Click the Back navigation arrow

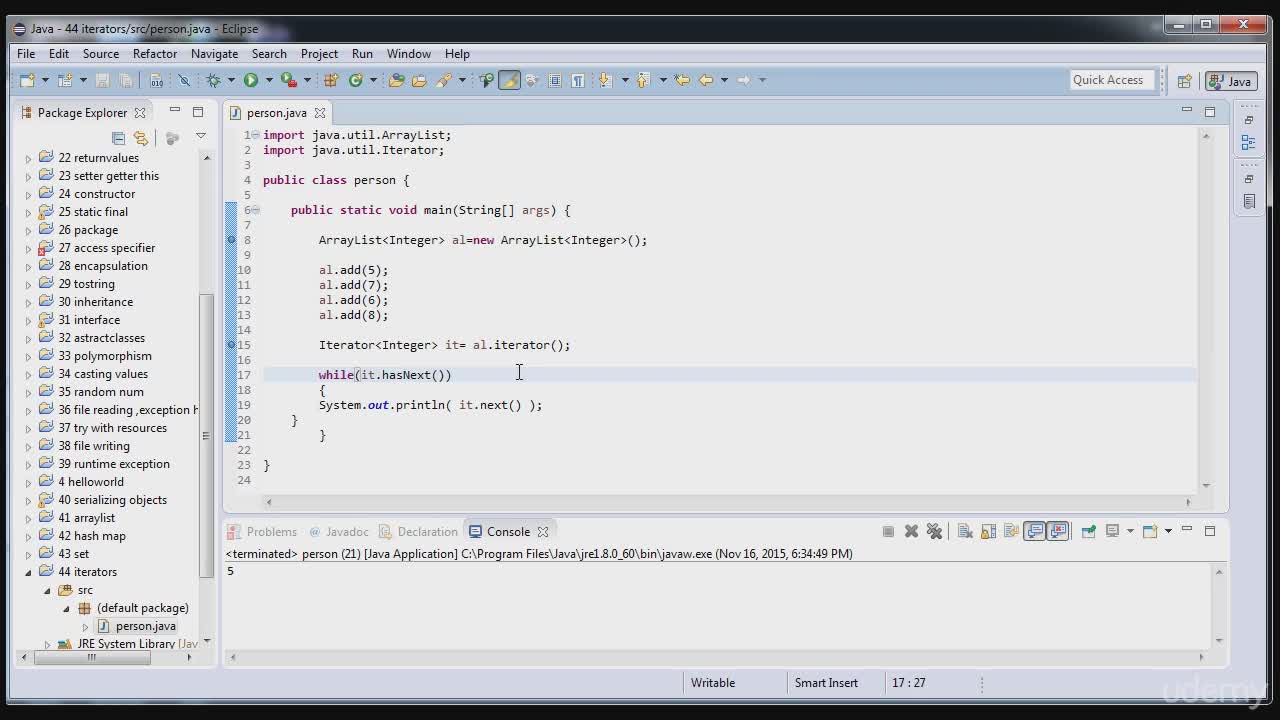pos(705,80)
